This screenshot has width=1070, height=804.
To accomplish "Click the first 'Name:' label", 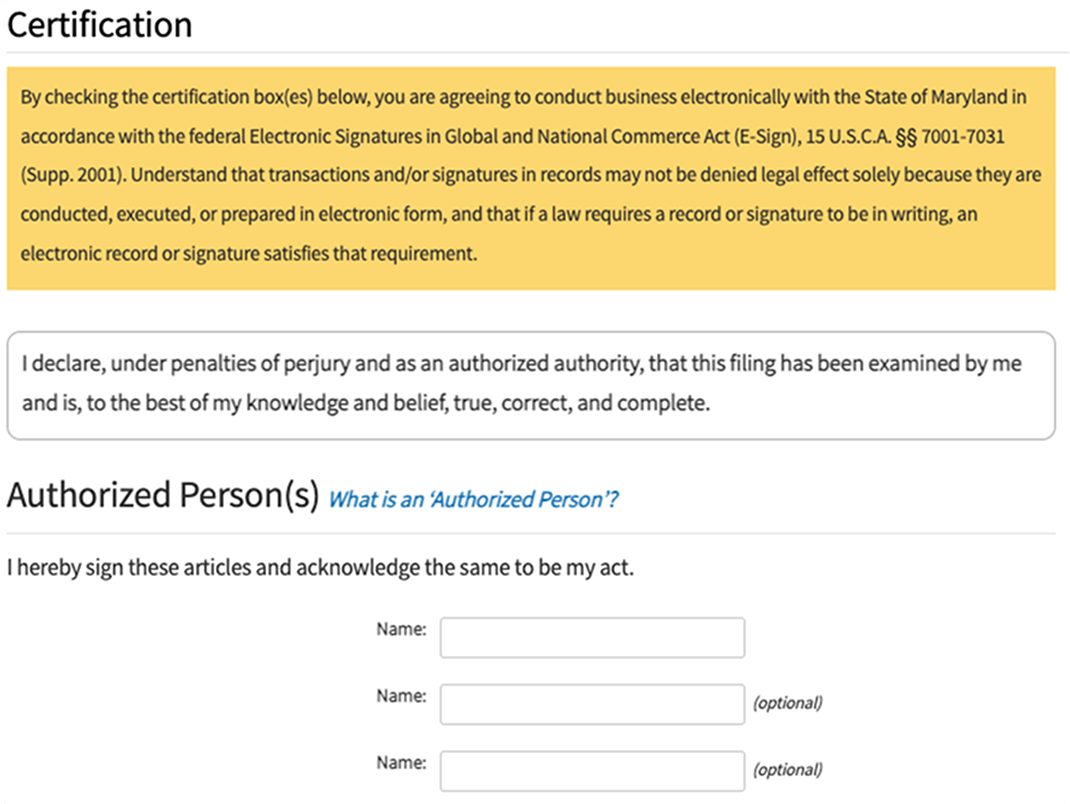I will click(401, 629).
